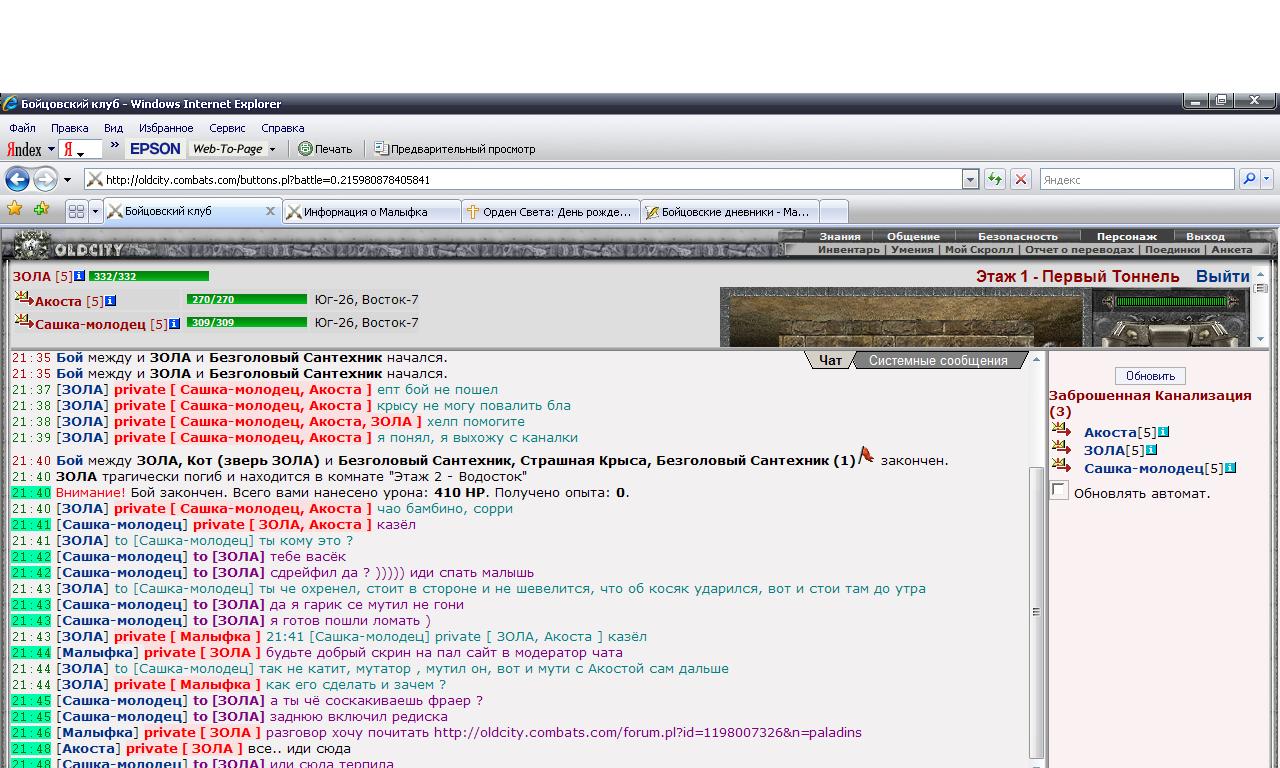Click the Refresh page icon beside address bar
The image size is (1280, 768).
tap(994, 179)
